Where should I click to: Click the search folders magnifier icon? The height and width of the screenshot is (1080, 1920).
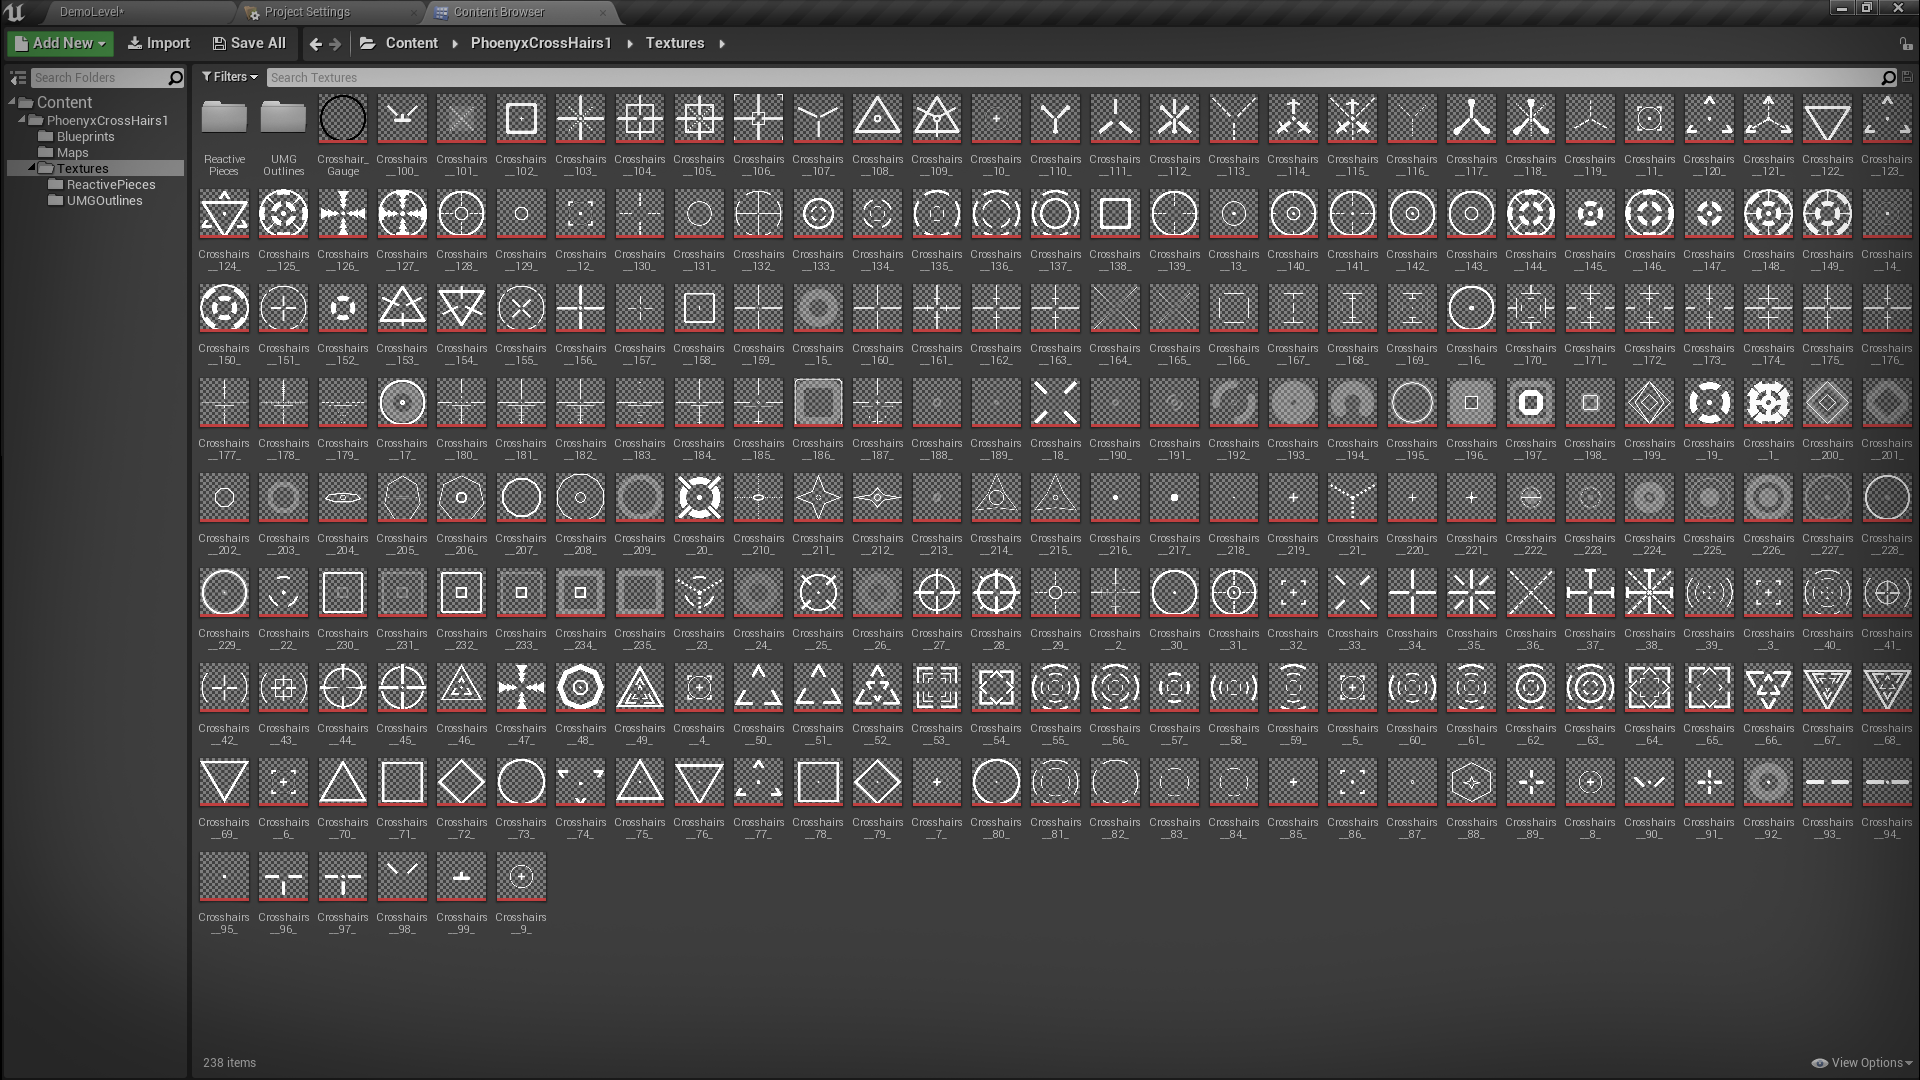[x=175, y=77]
